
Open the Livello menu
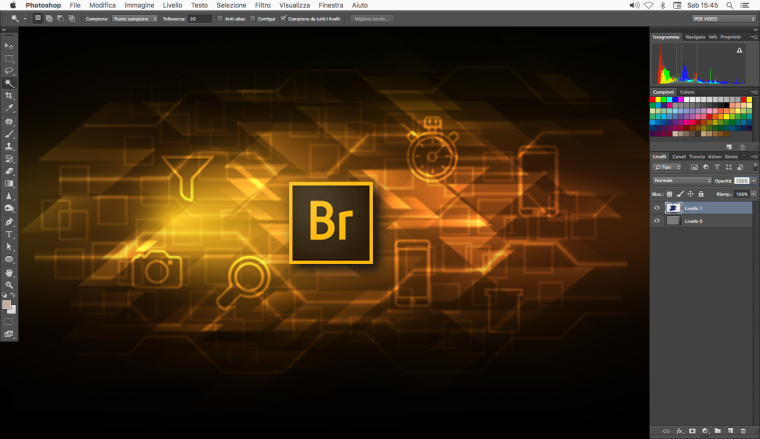[172, 5]
